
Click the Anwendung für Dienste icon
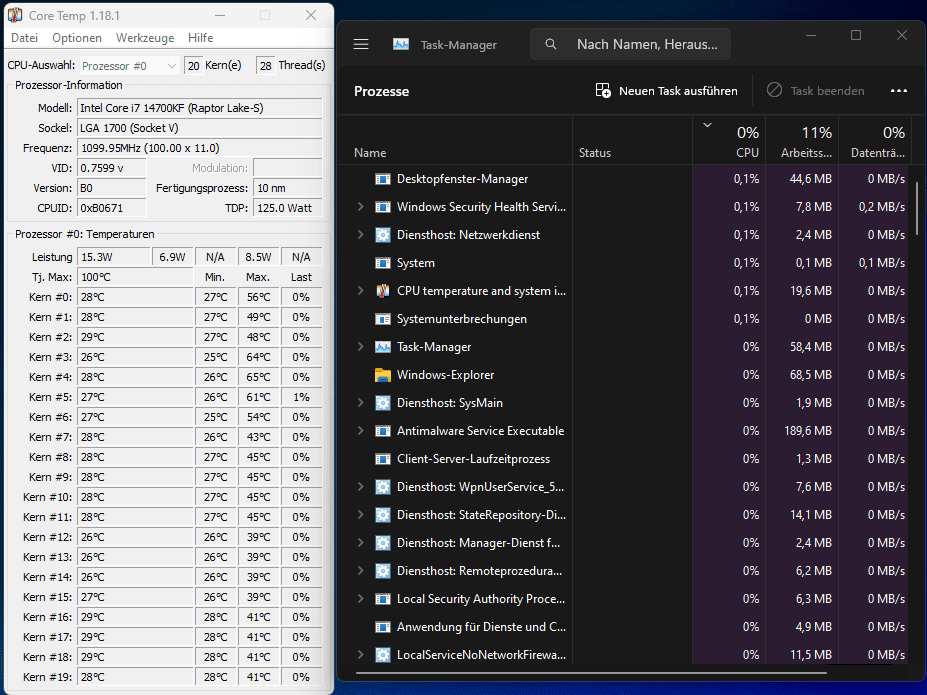(x=383, y=627)
